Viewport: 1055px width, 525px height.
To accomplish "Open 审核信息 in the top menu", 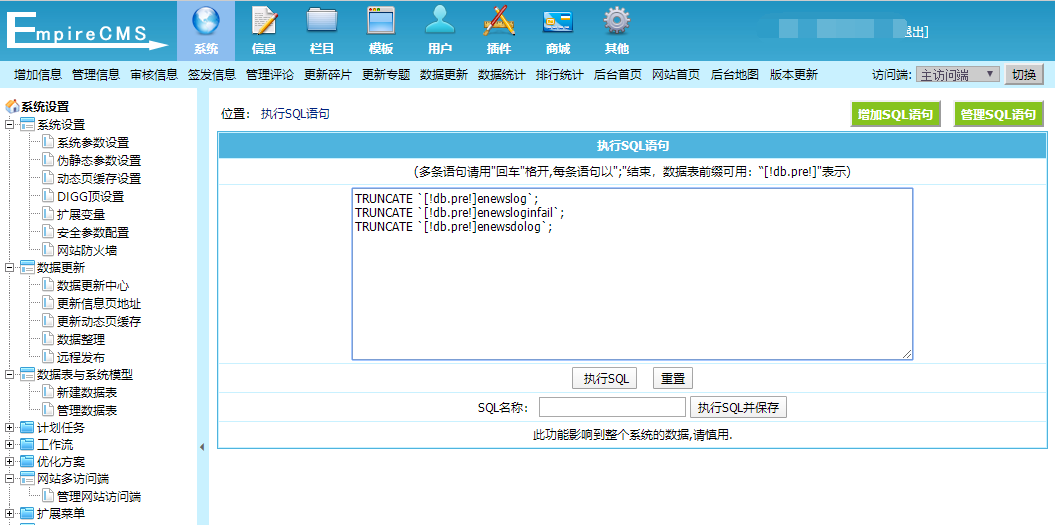I will tap(154, 75).
